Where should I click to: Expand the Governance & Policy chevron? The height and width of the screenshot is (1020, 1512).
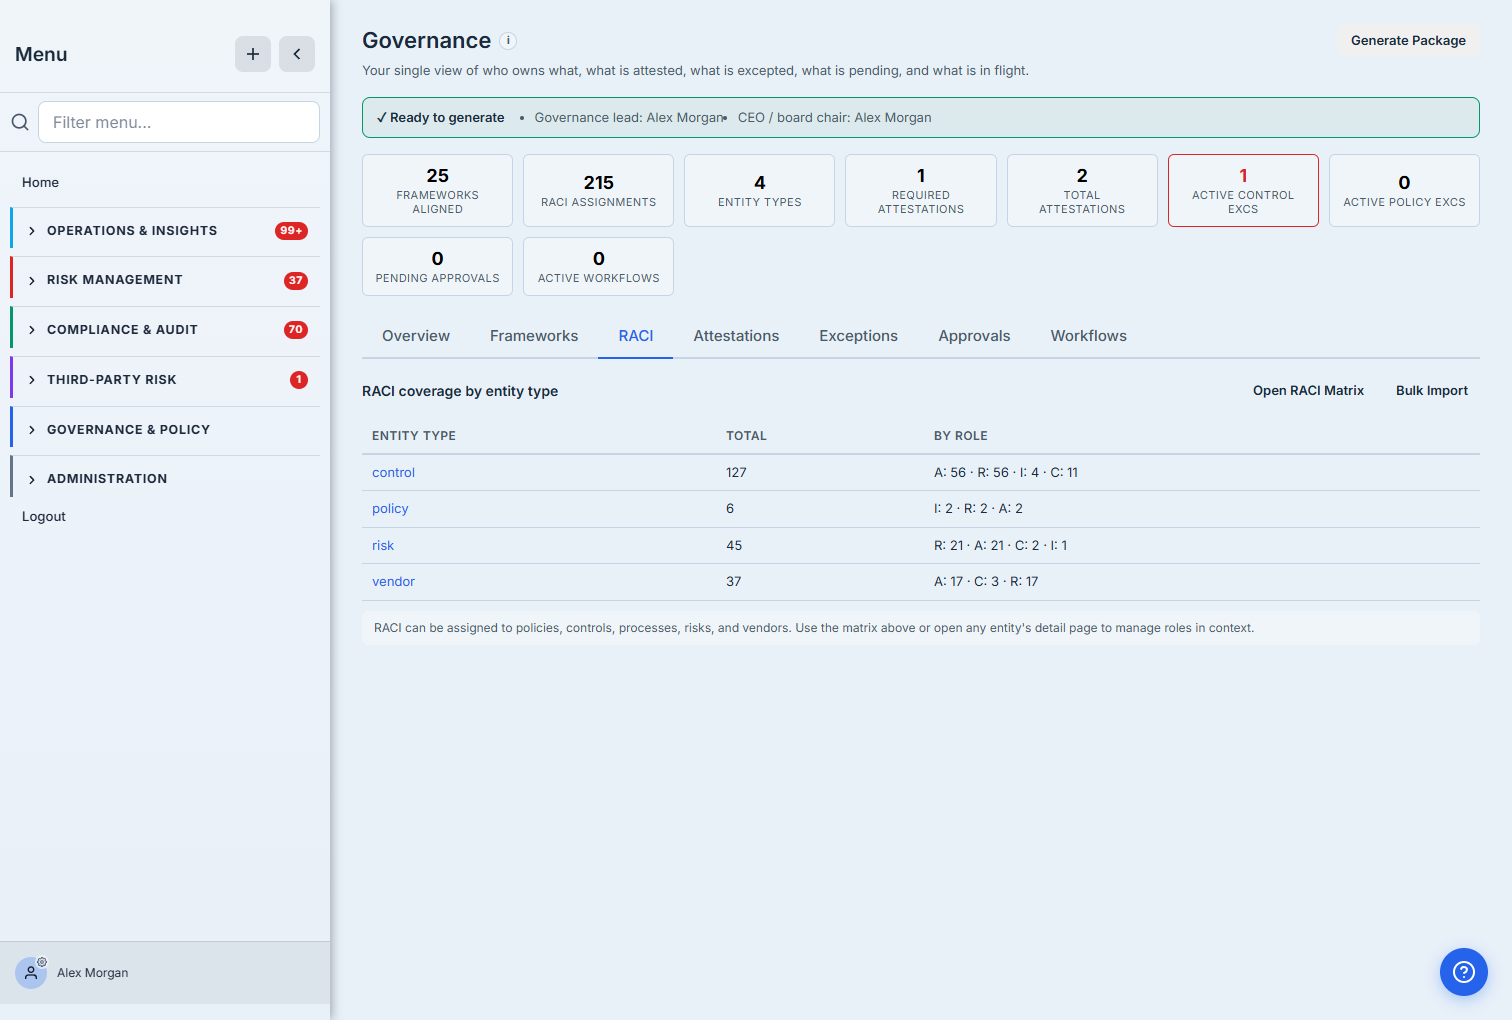pyautogui.click(x=32, y=430)
